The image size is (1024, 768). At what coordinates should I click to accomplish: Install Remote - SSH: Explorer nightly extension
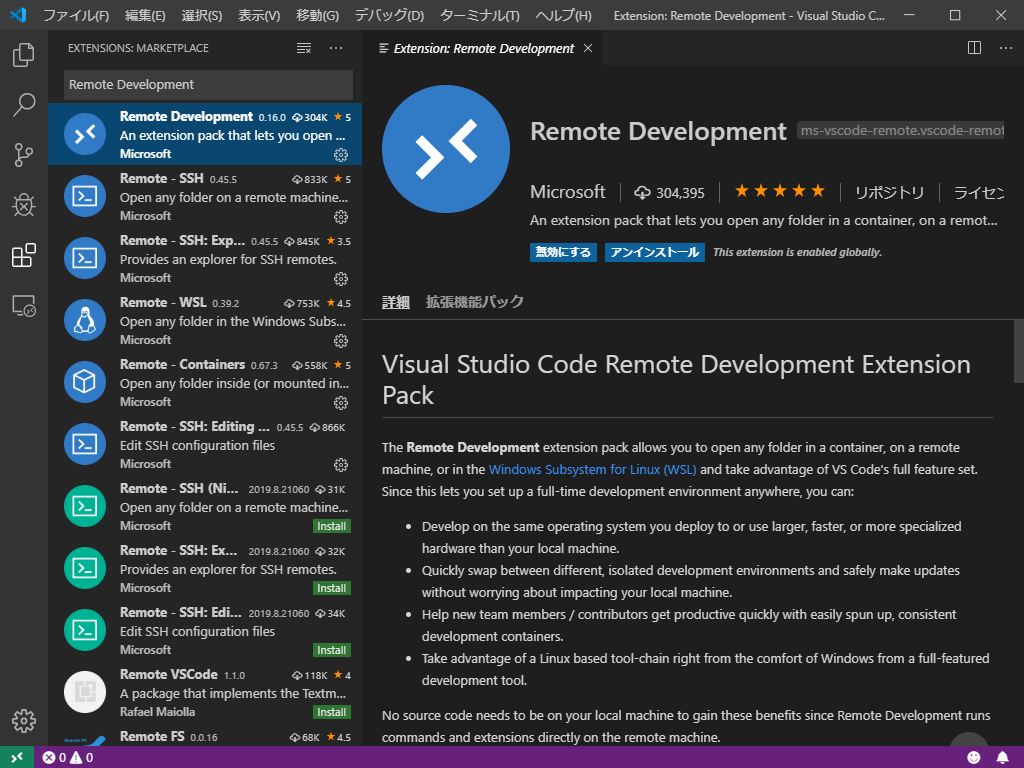point(332,588)
